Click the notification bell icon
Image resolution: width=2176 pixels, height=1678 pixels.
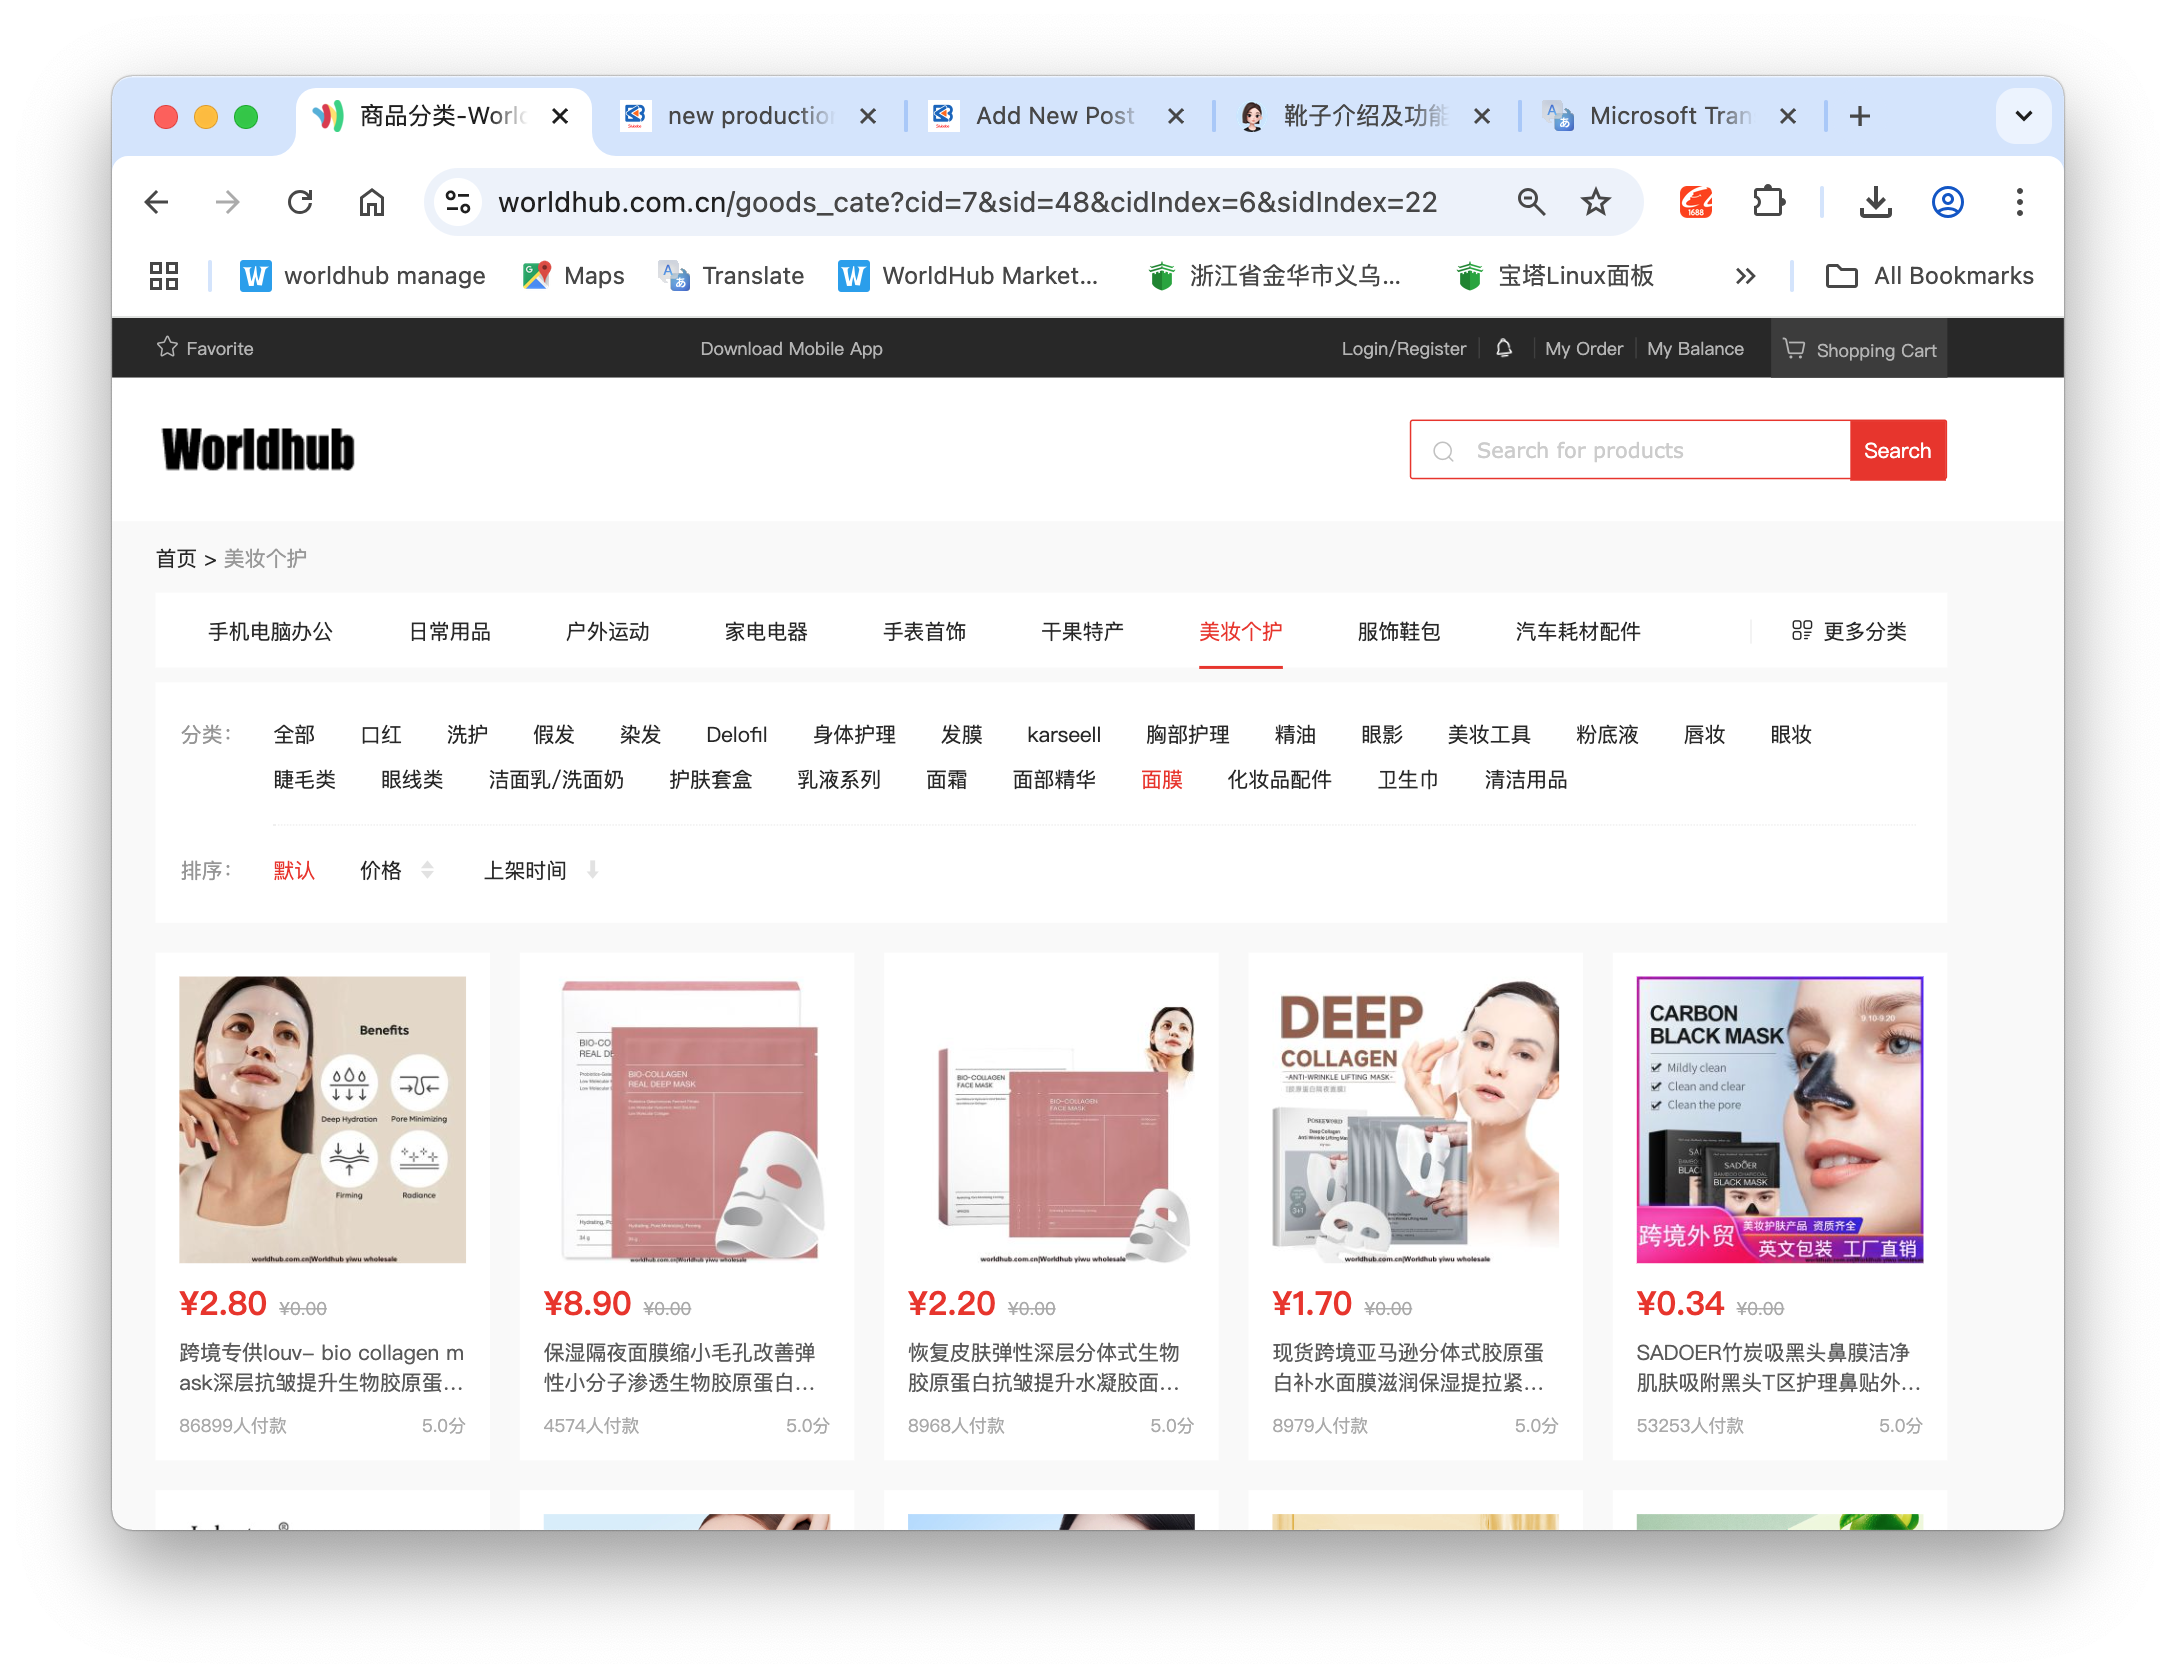coord(1504,348)
